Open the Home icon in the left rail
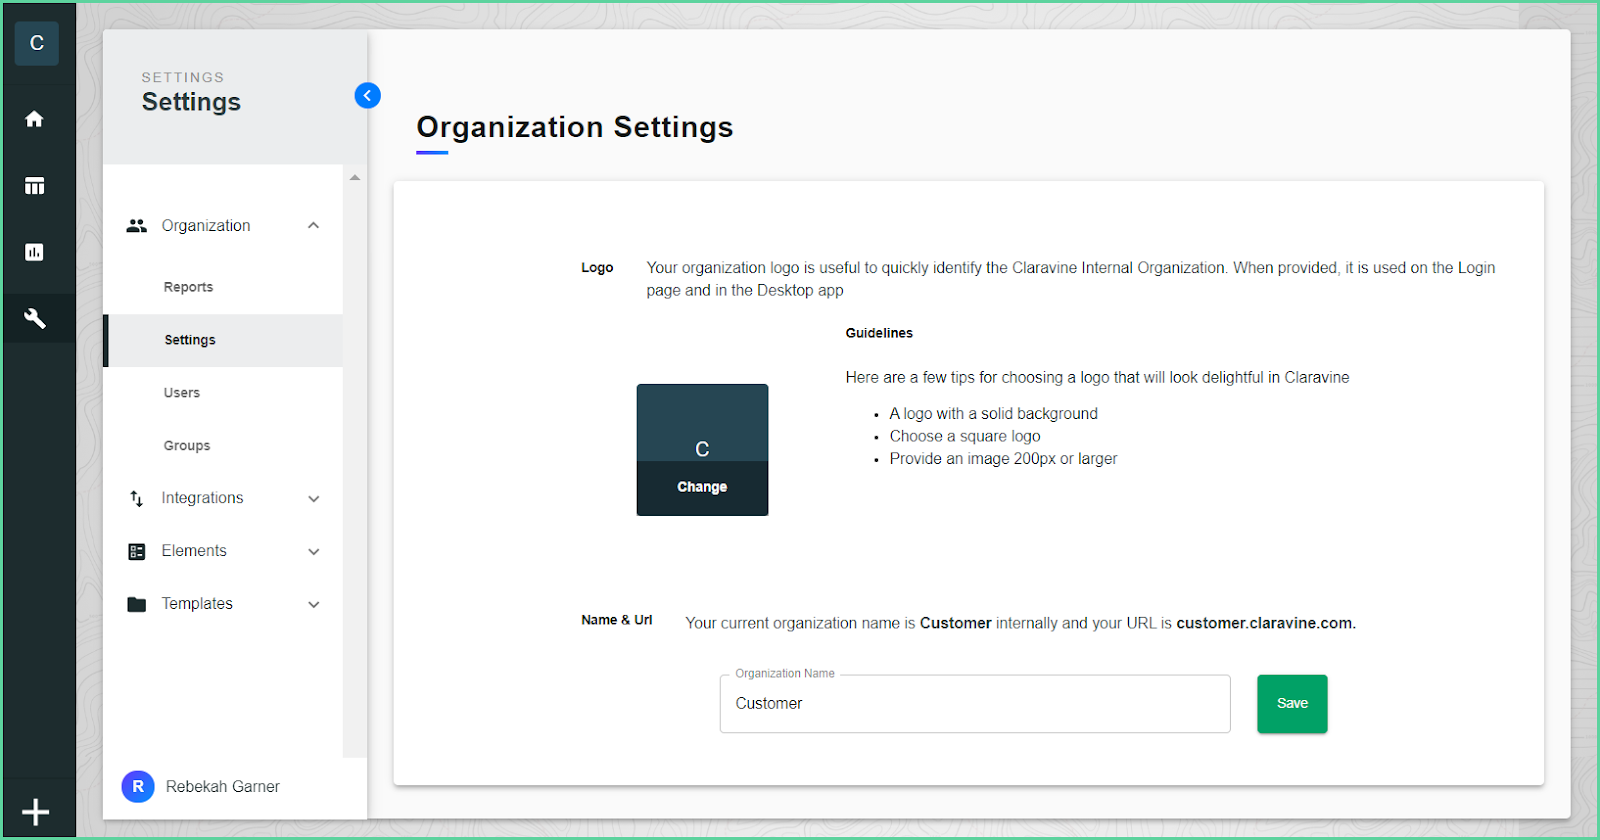 tap(35, 119)
